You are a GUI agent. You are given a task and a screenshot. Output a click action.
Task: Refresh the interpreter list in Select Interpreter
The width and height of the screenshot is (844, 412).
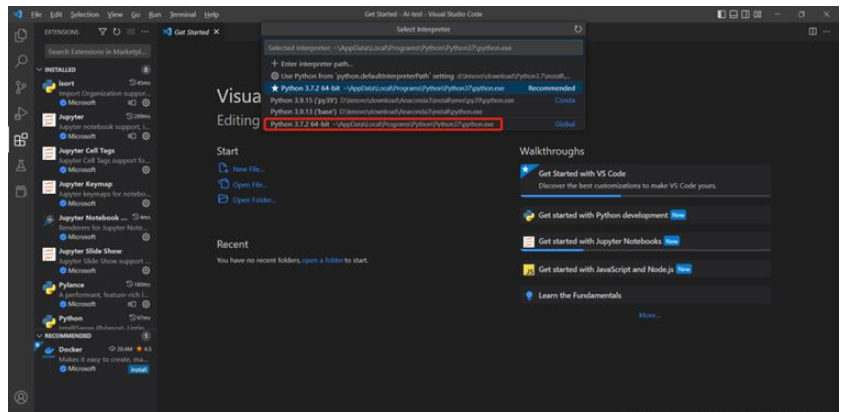(578, 29)
